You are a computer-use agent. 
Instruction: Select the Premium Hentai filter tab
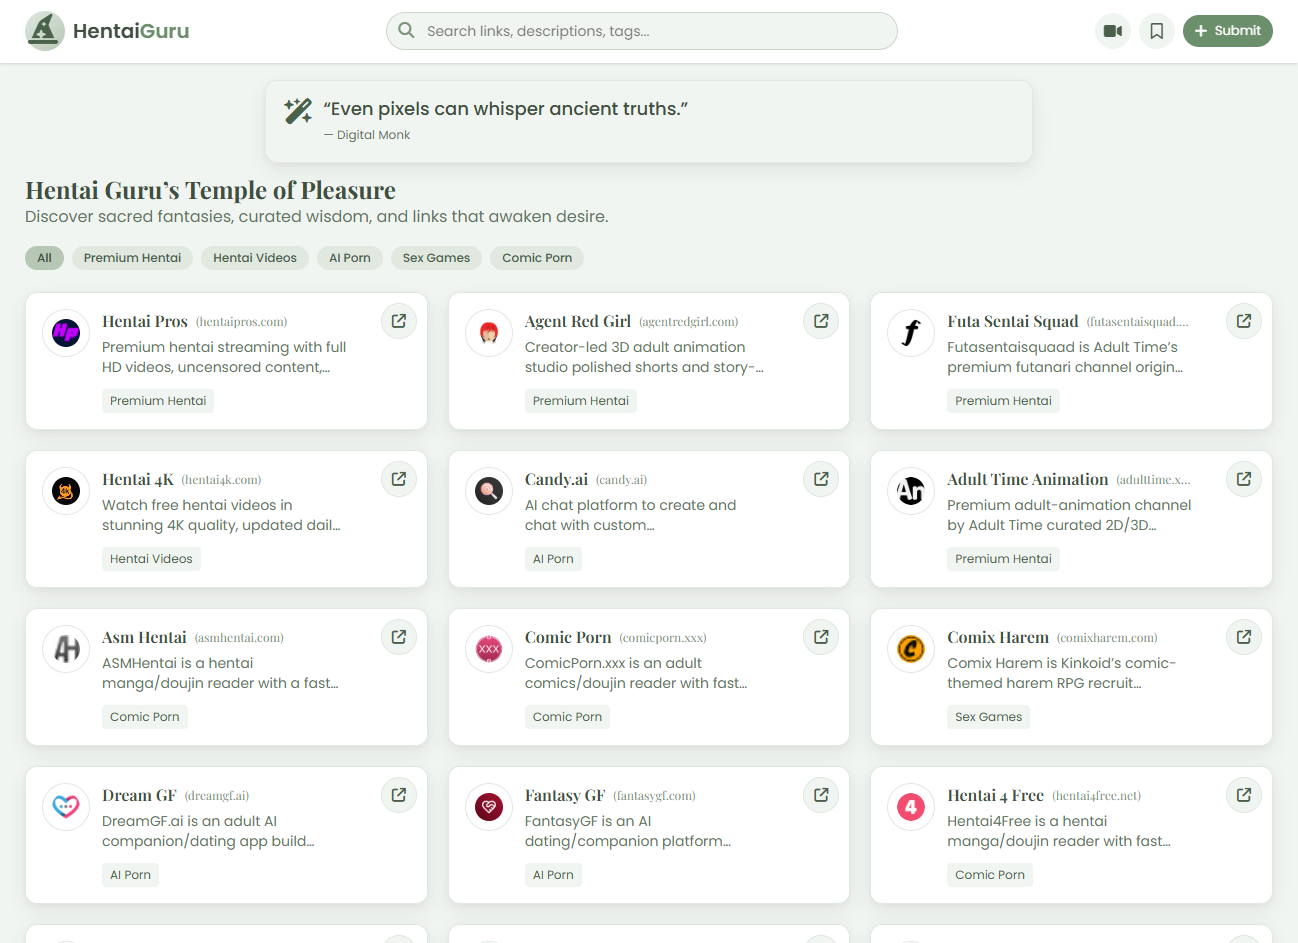coord(132,258)
